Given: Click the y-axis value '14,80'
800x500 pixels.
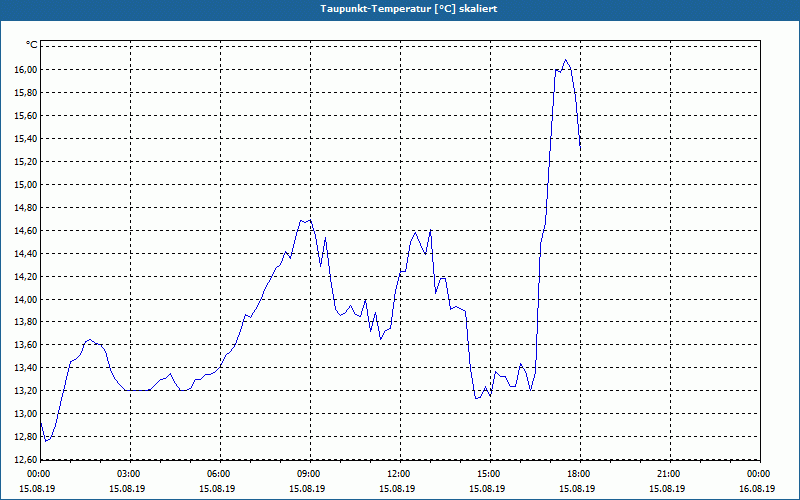Looking at the screenshot, I should (x=27, y=208).
